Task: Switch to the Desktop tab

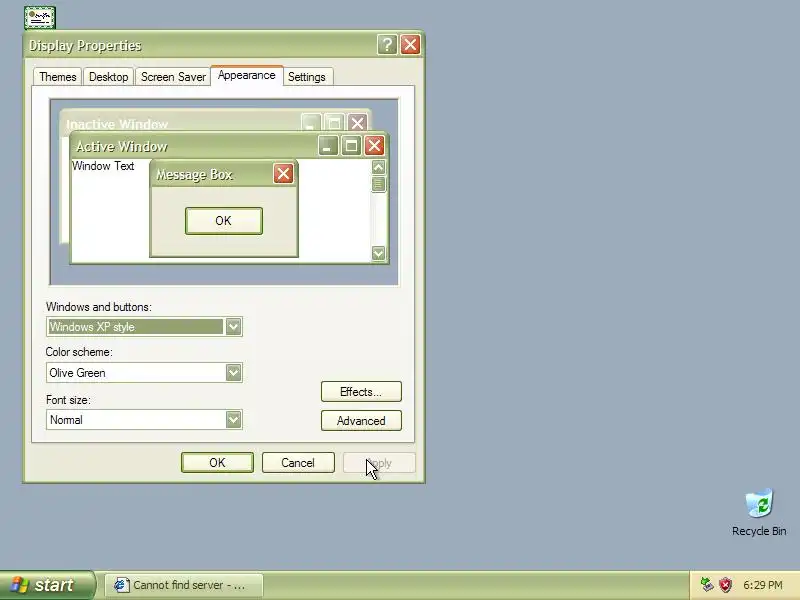Action: 109,77
